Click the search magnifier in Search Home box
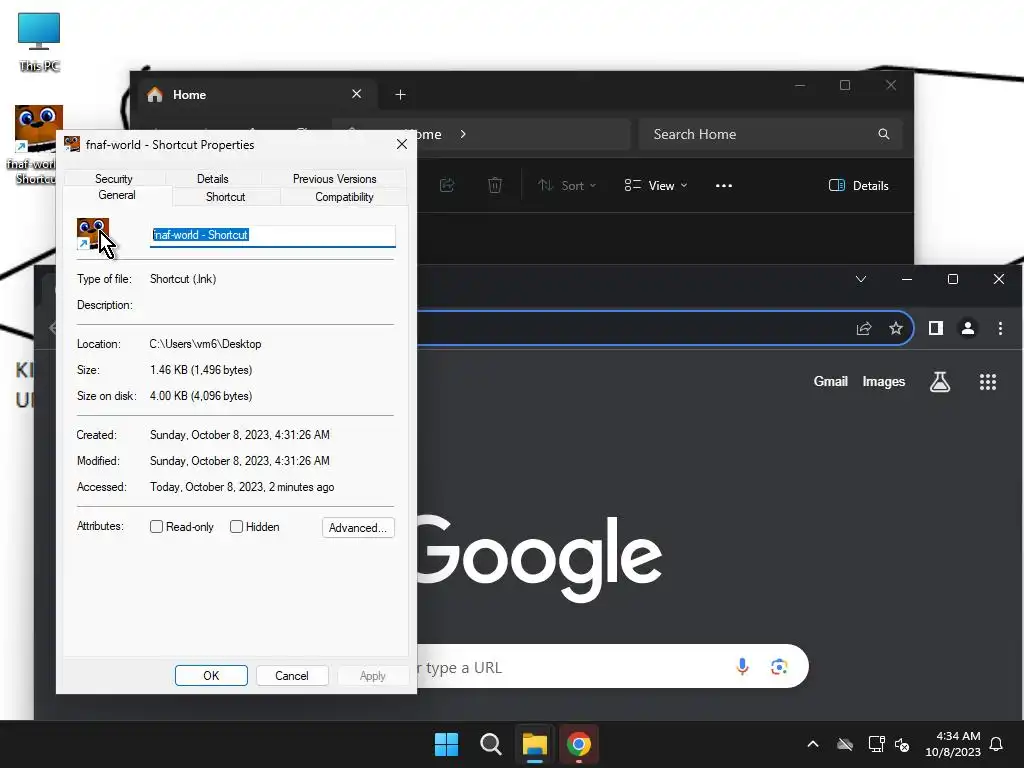1024x768 pixels. (884, 134)
